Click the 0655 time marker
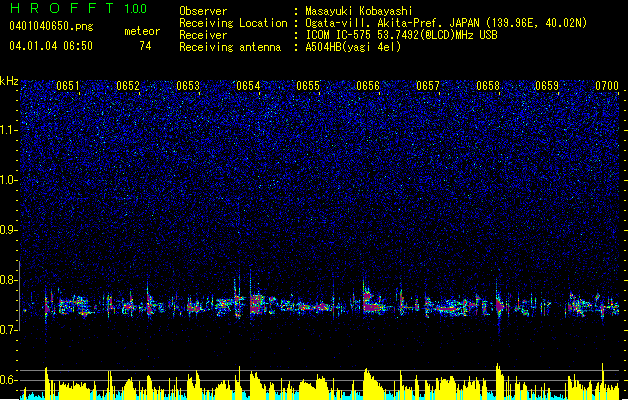The image size is (629, 400). click(x=308, y=86)
